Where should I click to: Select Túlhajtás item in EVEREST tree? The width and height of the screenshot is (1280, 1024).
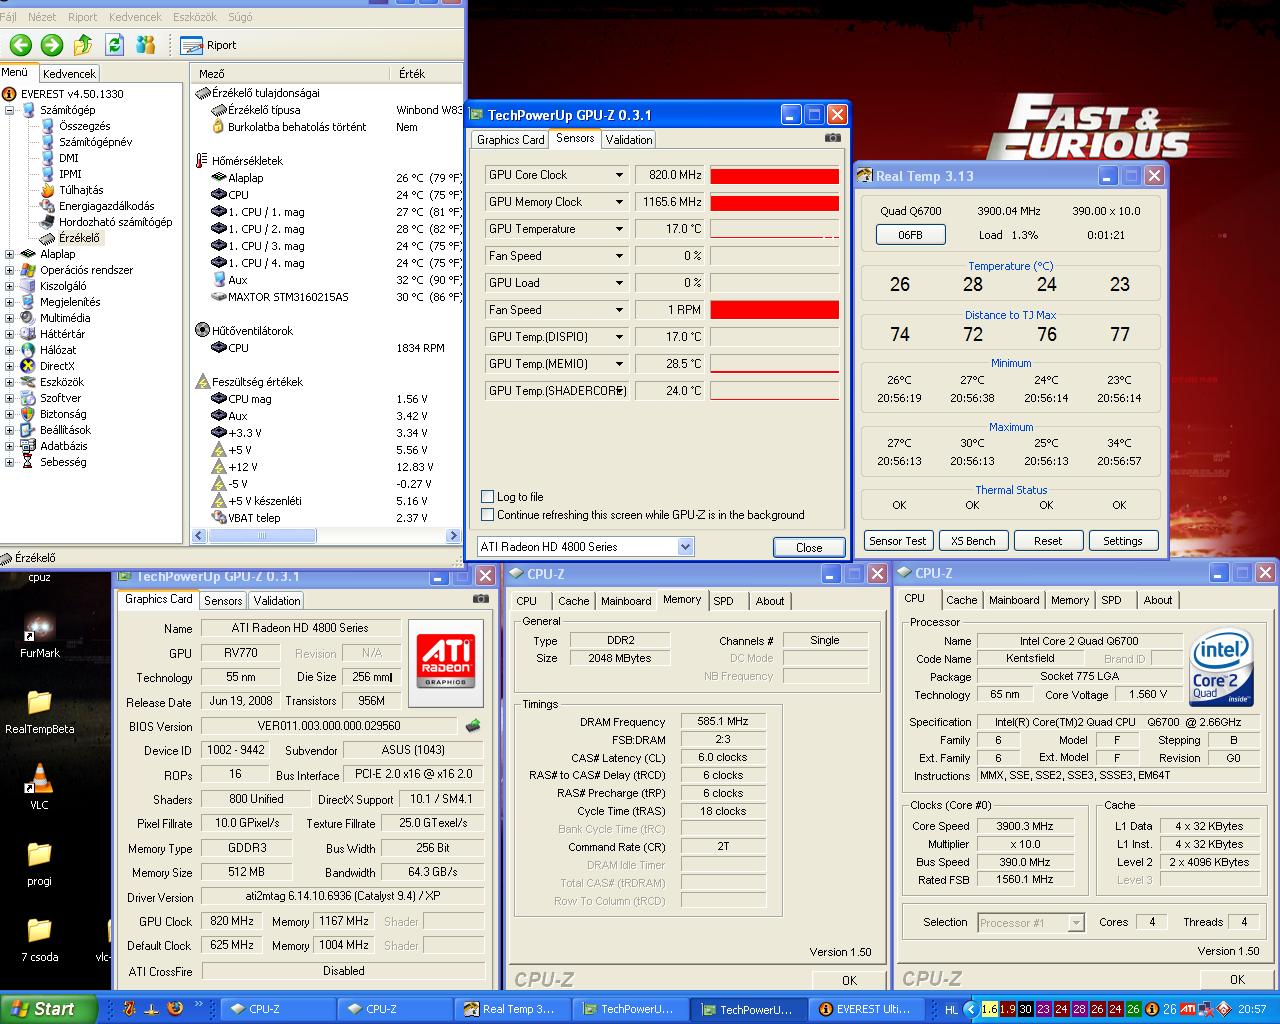[x=81, y=190]
